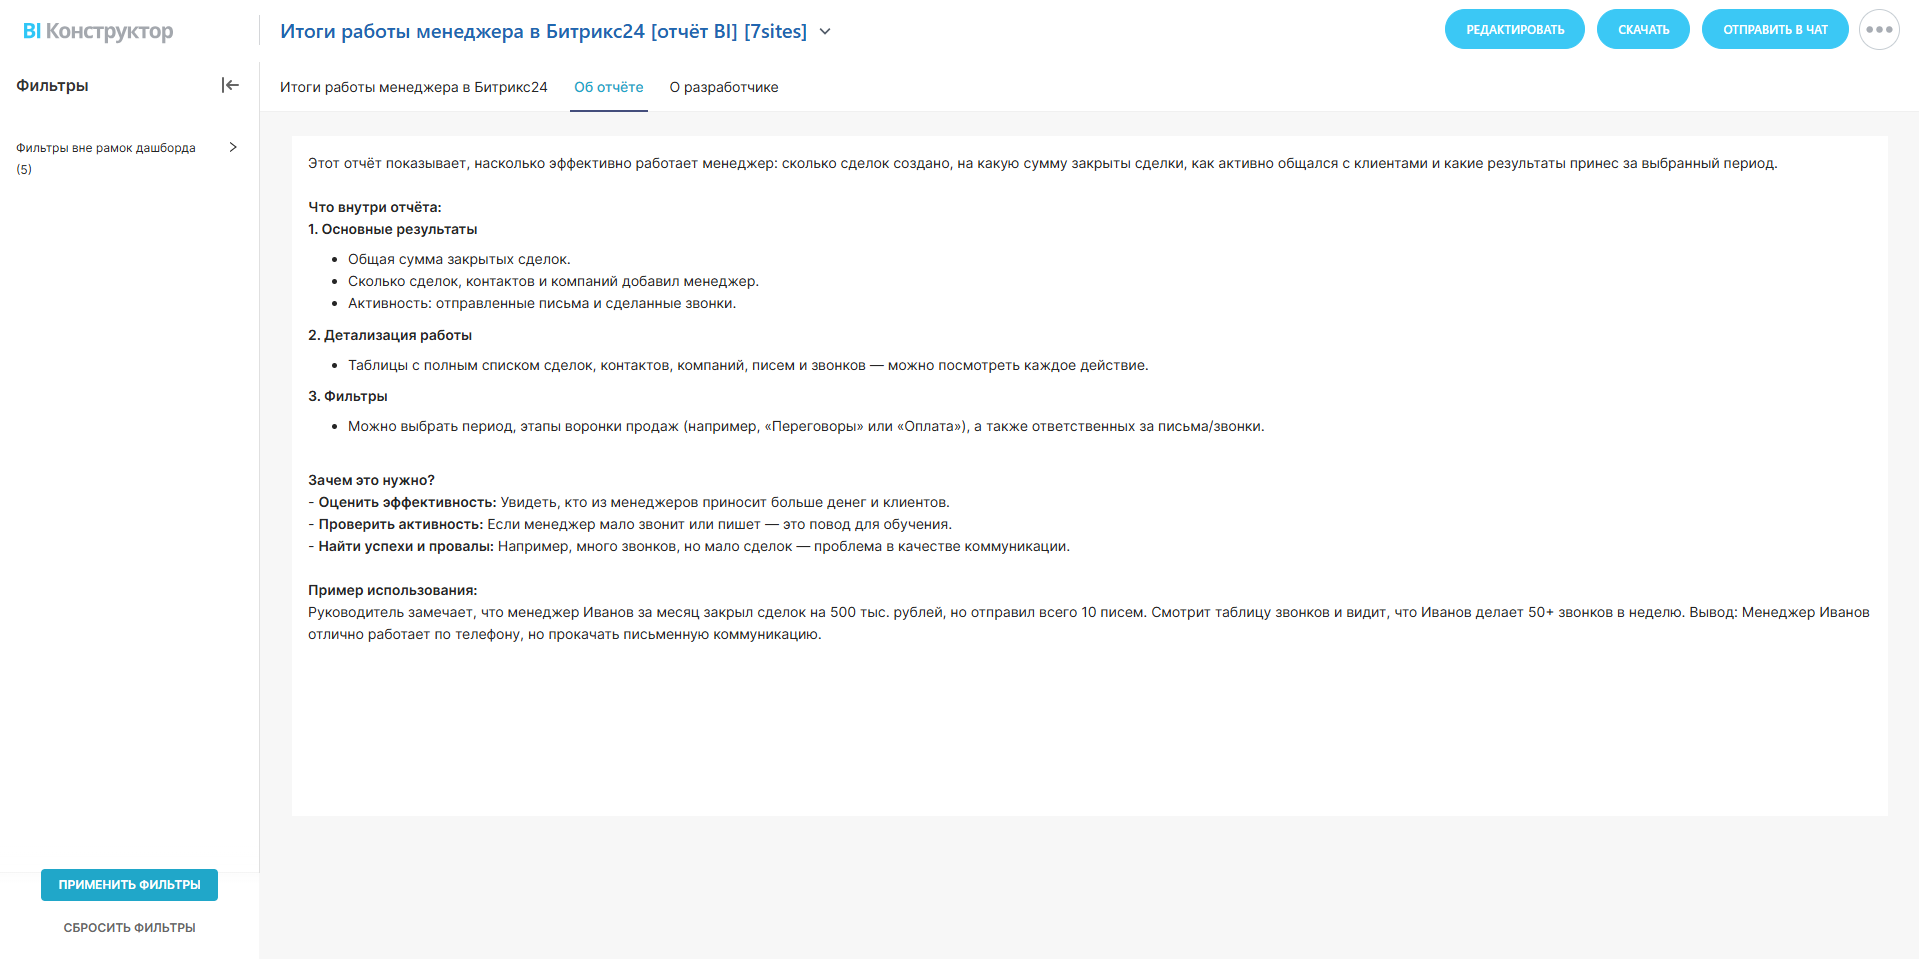Click the report title Итоги работы менеджера [7sites]
This screenshot has height=960, width=1919.
[543, 32]
